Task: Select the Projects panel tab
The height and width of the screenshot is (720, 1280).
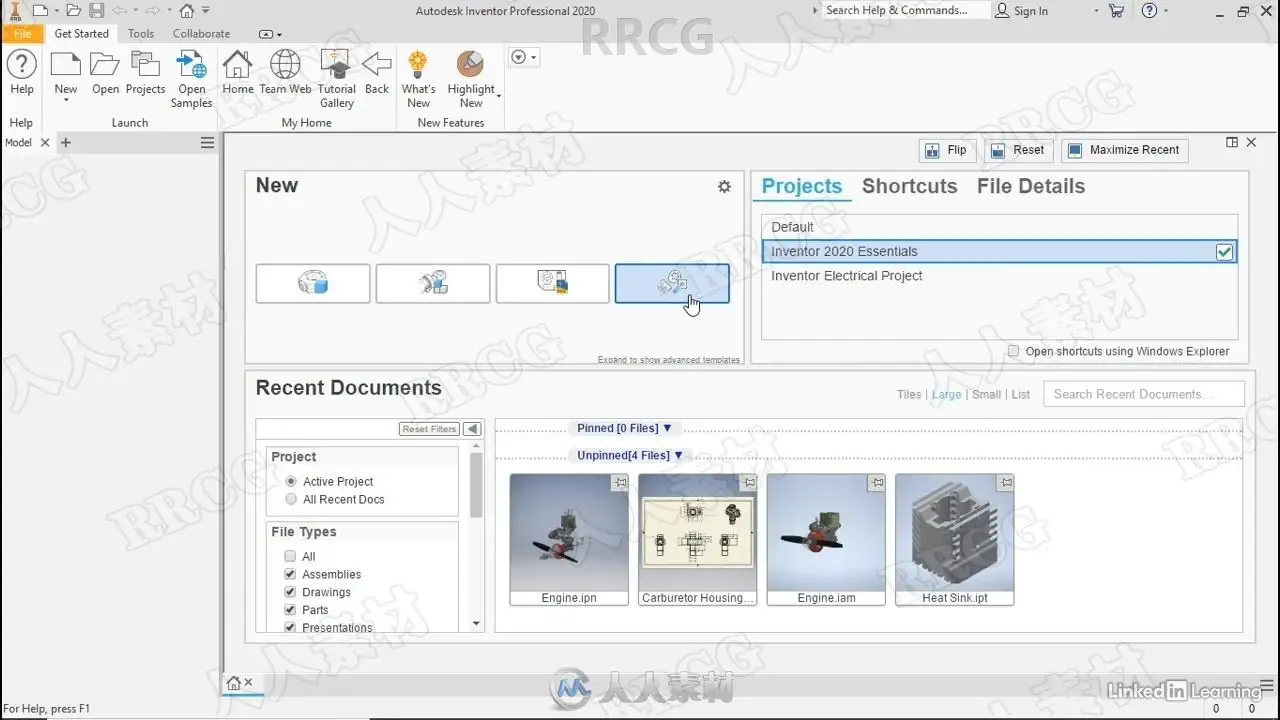Action: tap(802, 186)
